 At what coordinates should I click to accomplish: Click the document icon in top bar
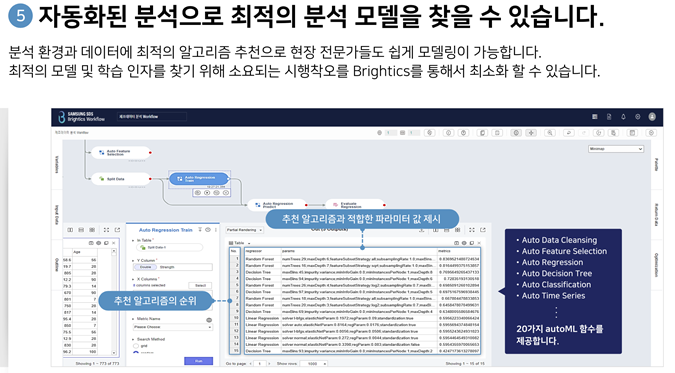pos(609,117)
